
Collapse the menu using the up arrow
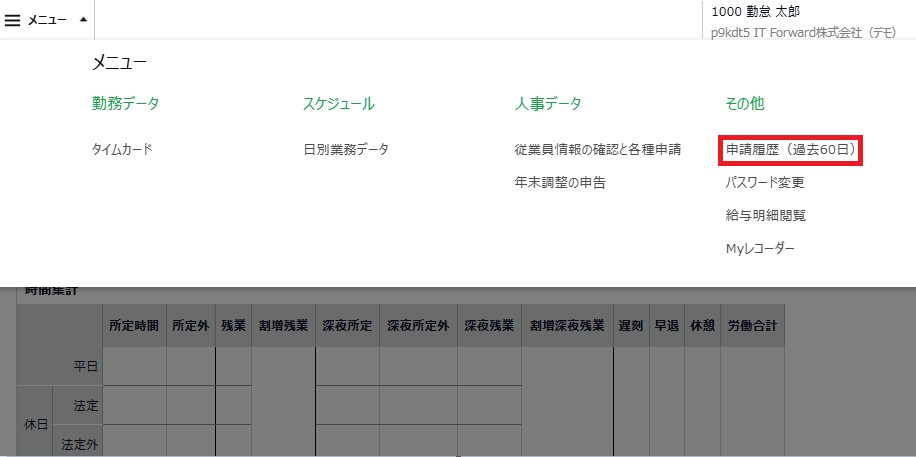pos(83,20)
